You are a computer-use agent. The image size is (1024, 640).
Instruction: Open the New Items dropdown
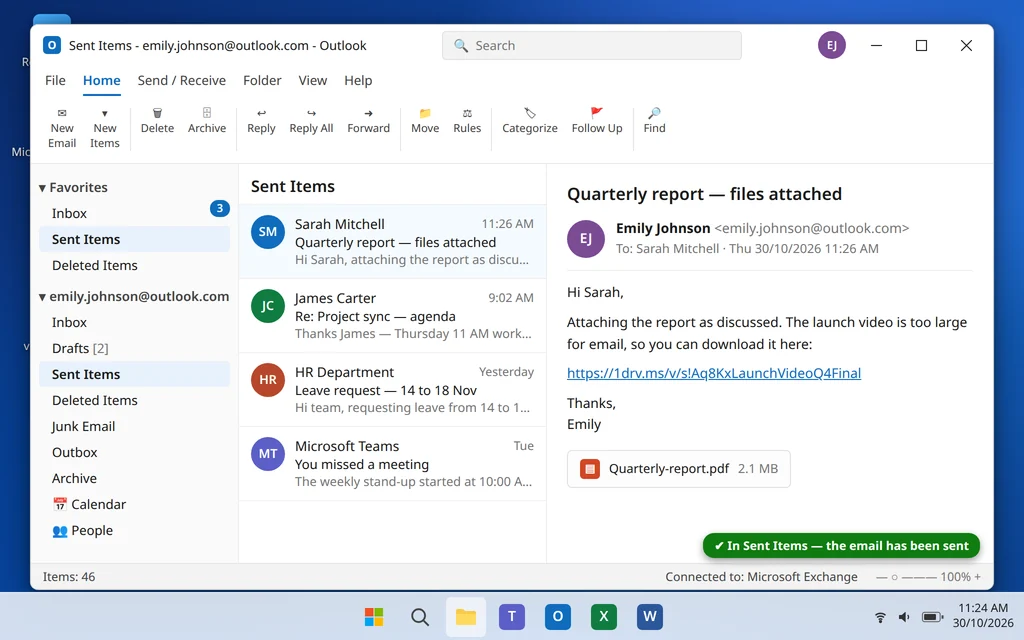tap(104, 128)
